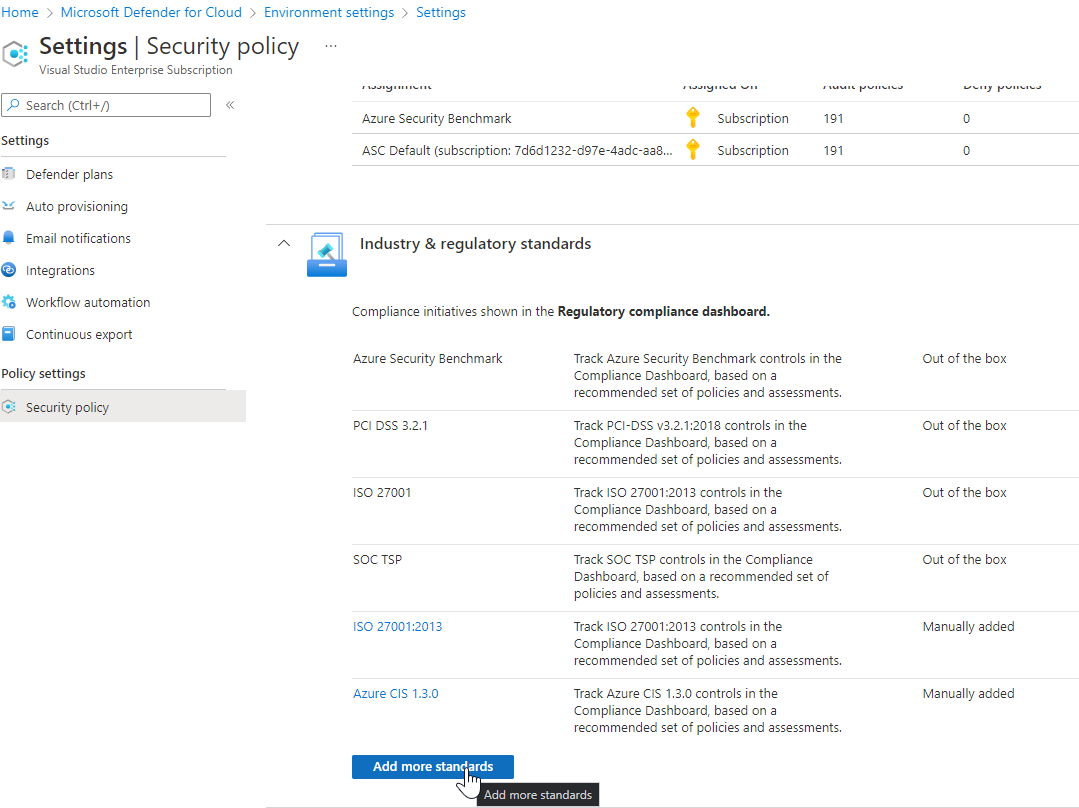Click the key icon next to Azure Security Benchmark
This screenshot has width=1079, height=808.
click(x=693, y=117)
